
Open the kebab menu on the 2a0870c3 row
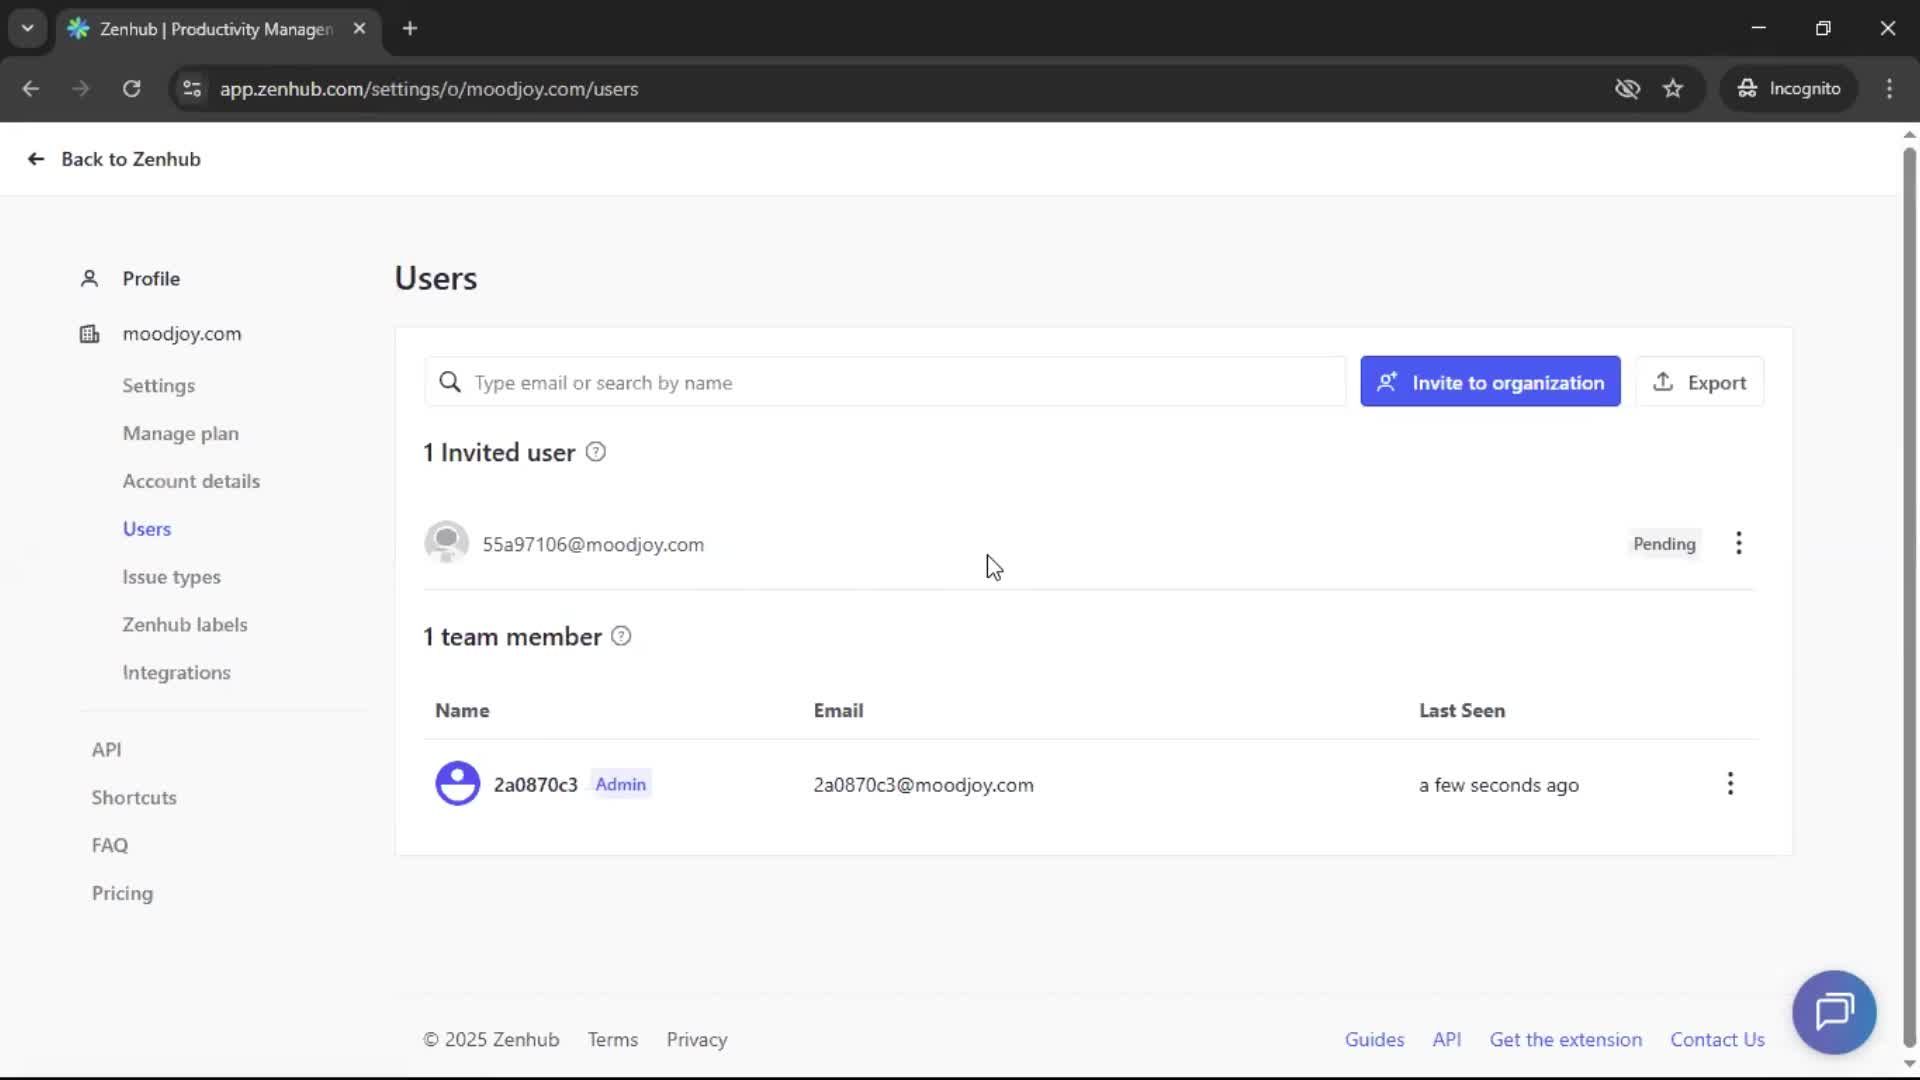click(1730, 784)
